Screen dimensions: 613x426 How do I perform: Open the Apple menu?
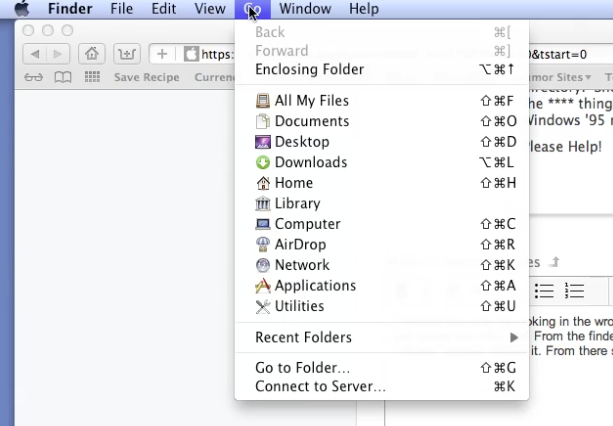(22, 9)
